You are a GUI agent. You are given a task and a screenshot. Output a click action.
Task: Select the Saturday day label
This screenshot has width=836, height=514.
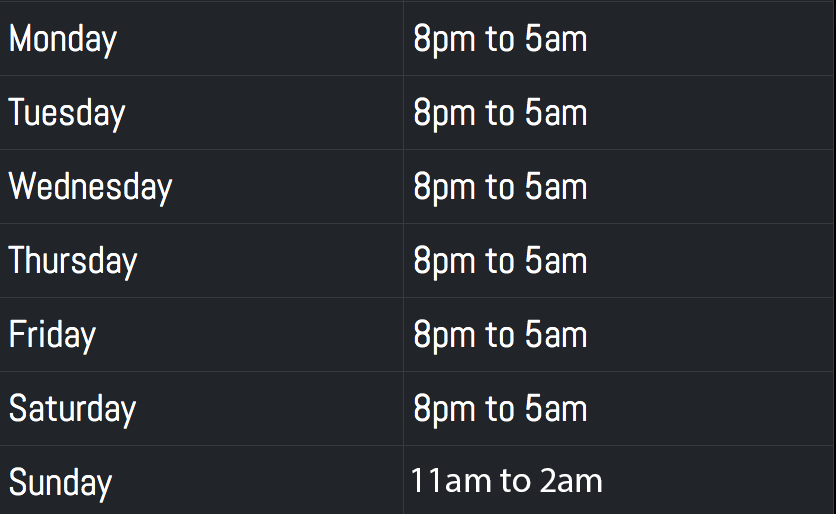pyautogui.click(x=72, y=409)
